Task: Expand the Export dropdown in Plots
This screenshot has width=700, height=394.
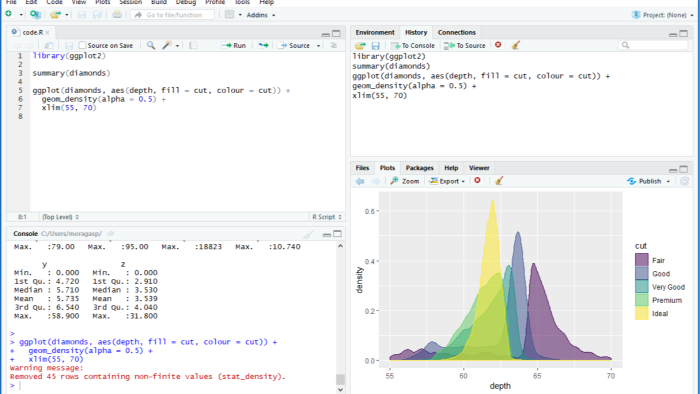Action: coord(447,181)
